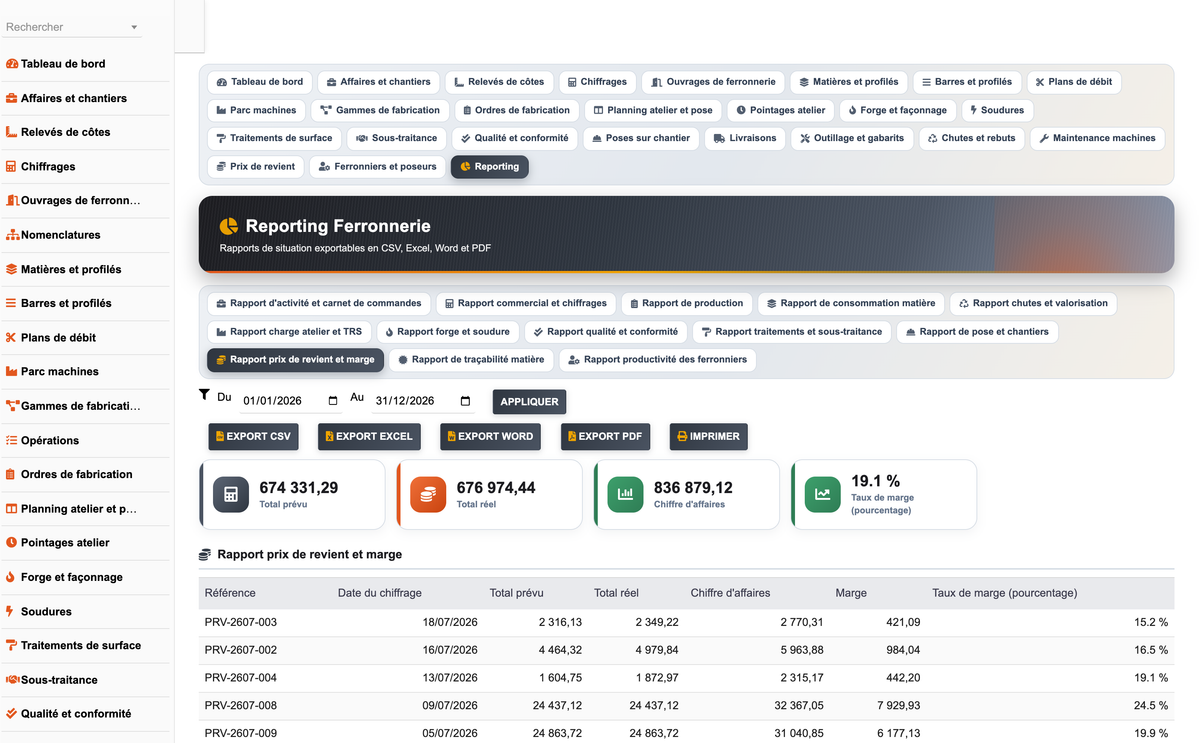Select Rapport charge atelier et TRS
The height and width of the screenshot is (743, 1200).
(289, 331)
